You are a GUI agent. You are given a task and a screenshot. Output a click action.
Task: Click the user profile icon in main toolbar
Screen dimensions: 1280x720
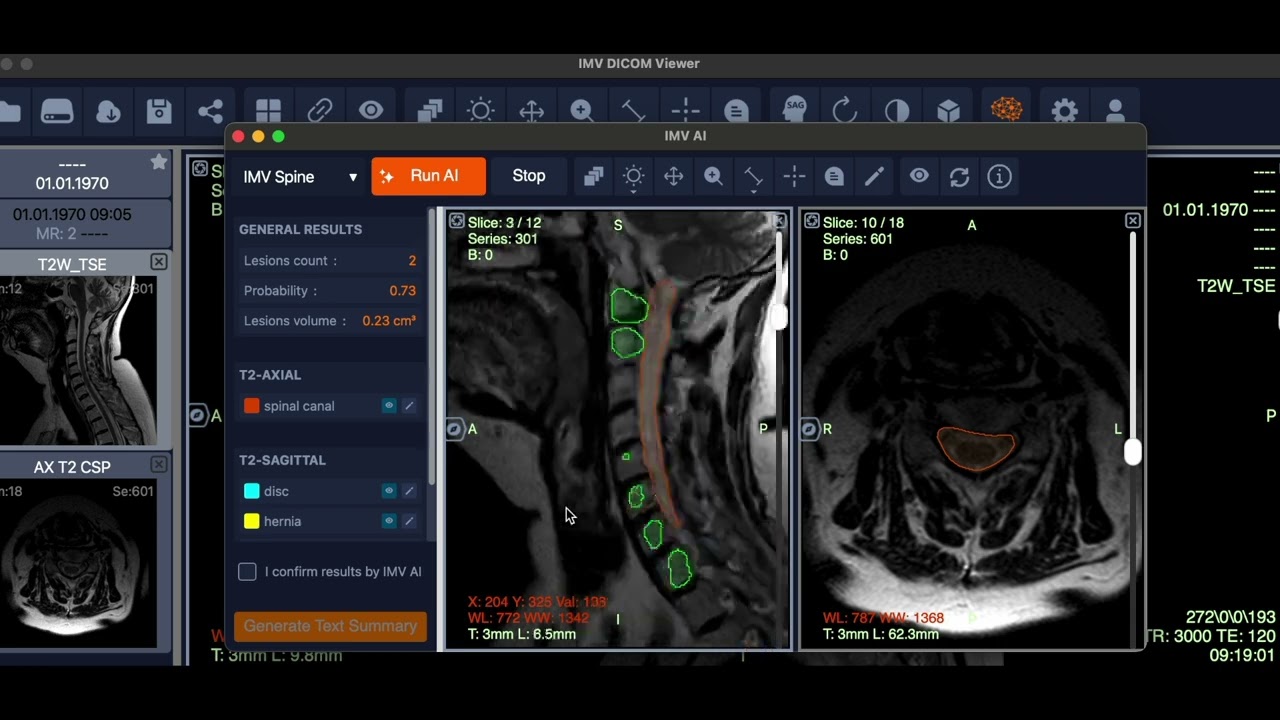point(1115,111)
